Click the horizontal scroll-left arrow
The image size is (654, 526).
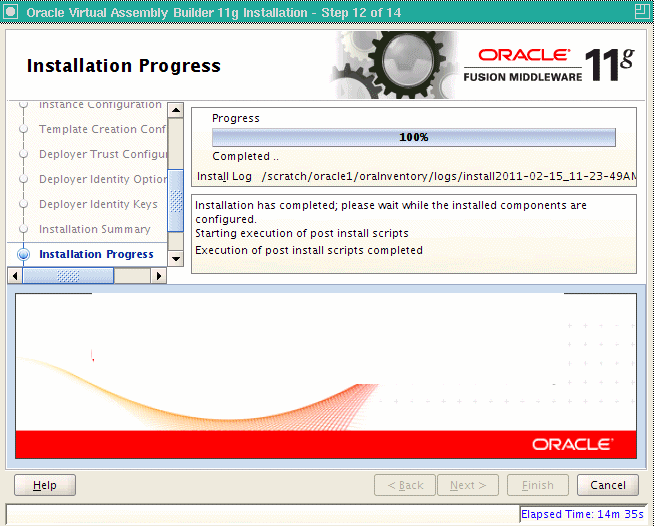click(15, 276)
